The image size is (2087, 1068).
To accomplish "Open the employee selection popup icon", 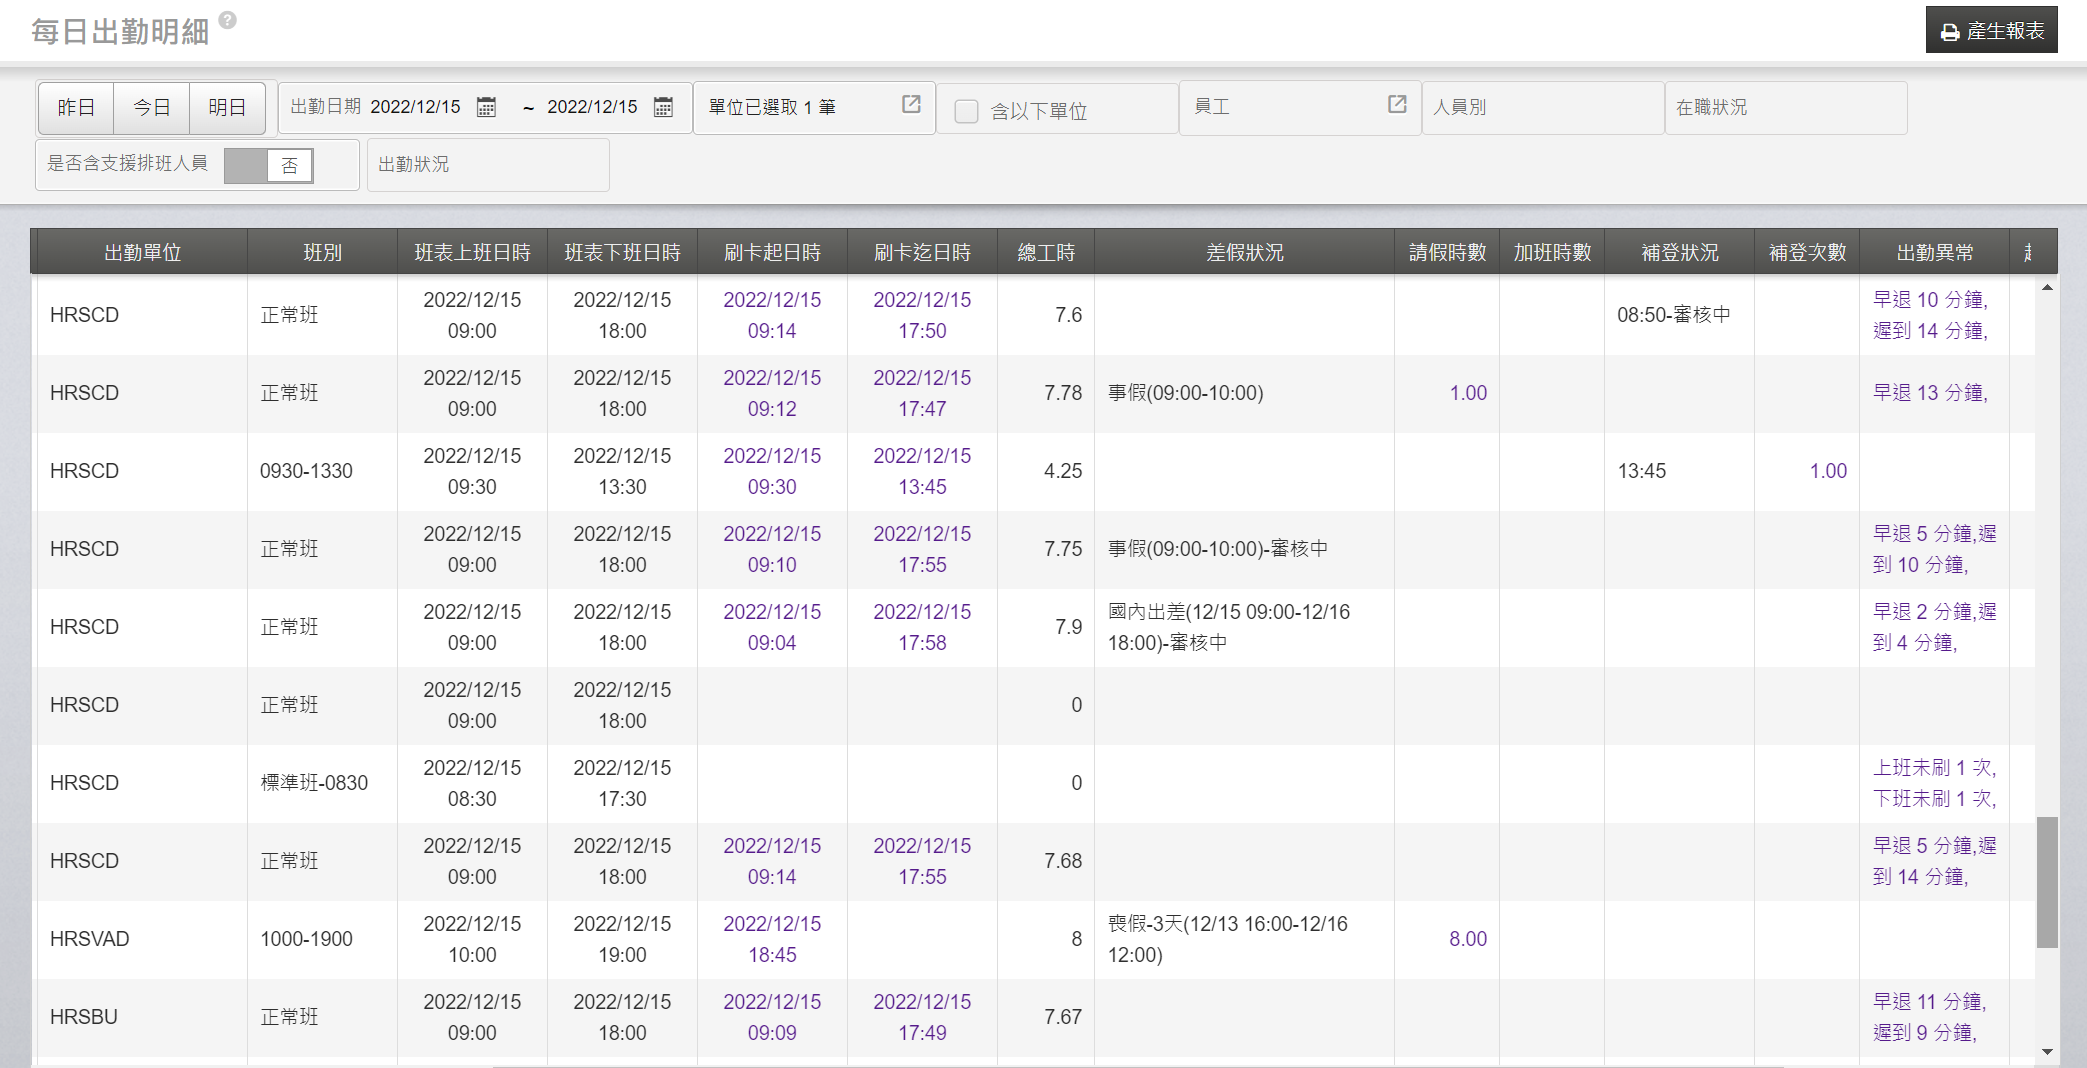I will [1397, 105].
